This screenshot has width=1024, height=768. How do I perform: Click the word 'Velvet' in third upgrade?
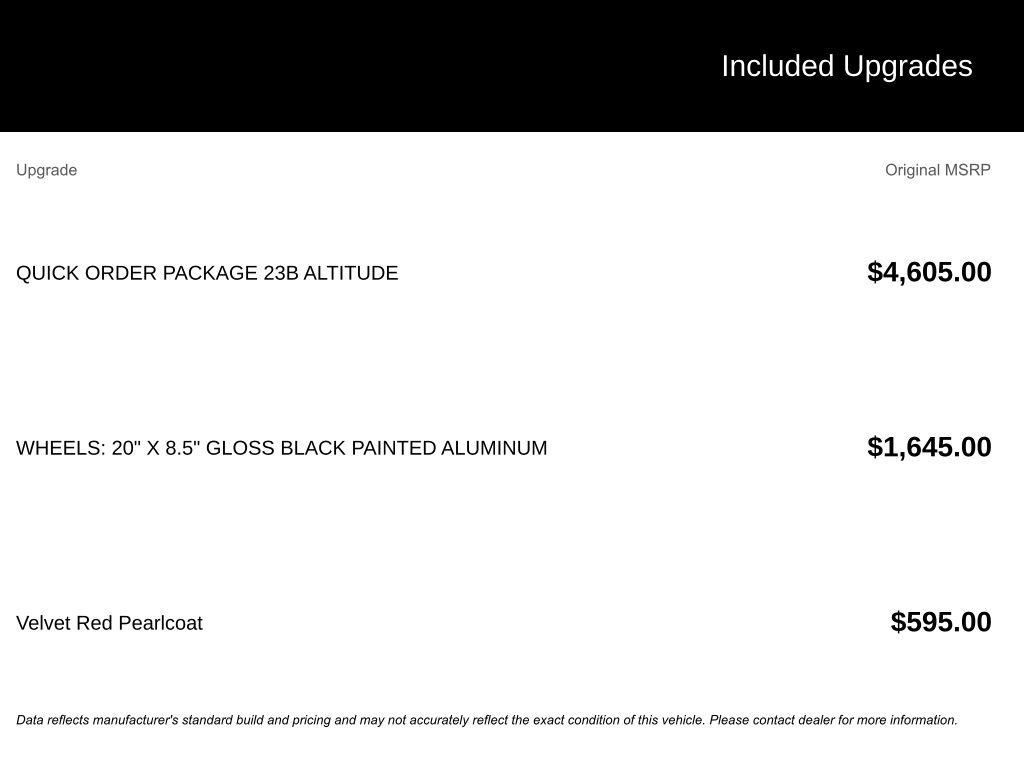[44, 623]
